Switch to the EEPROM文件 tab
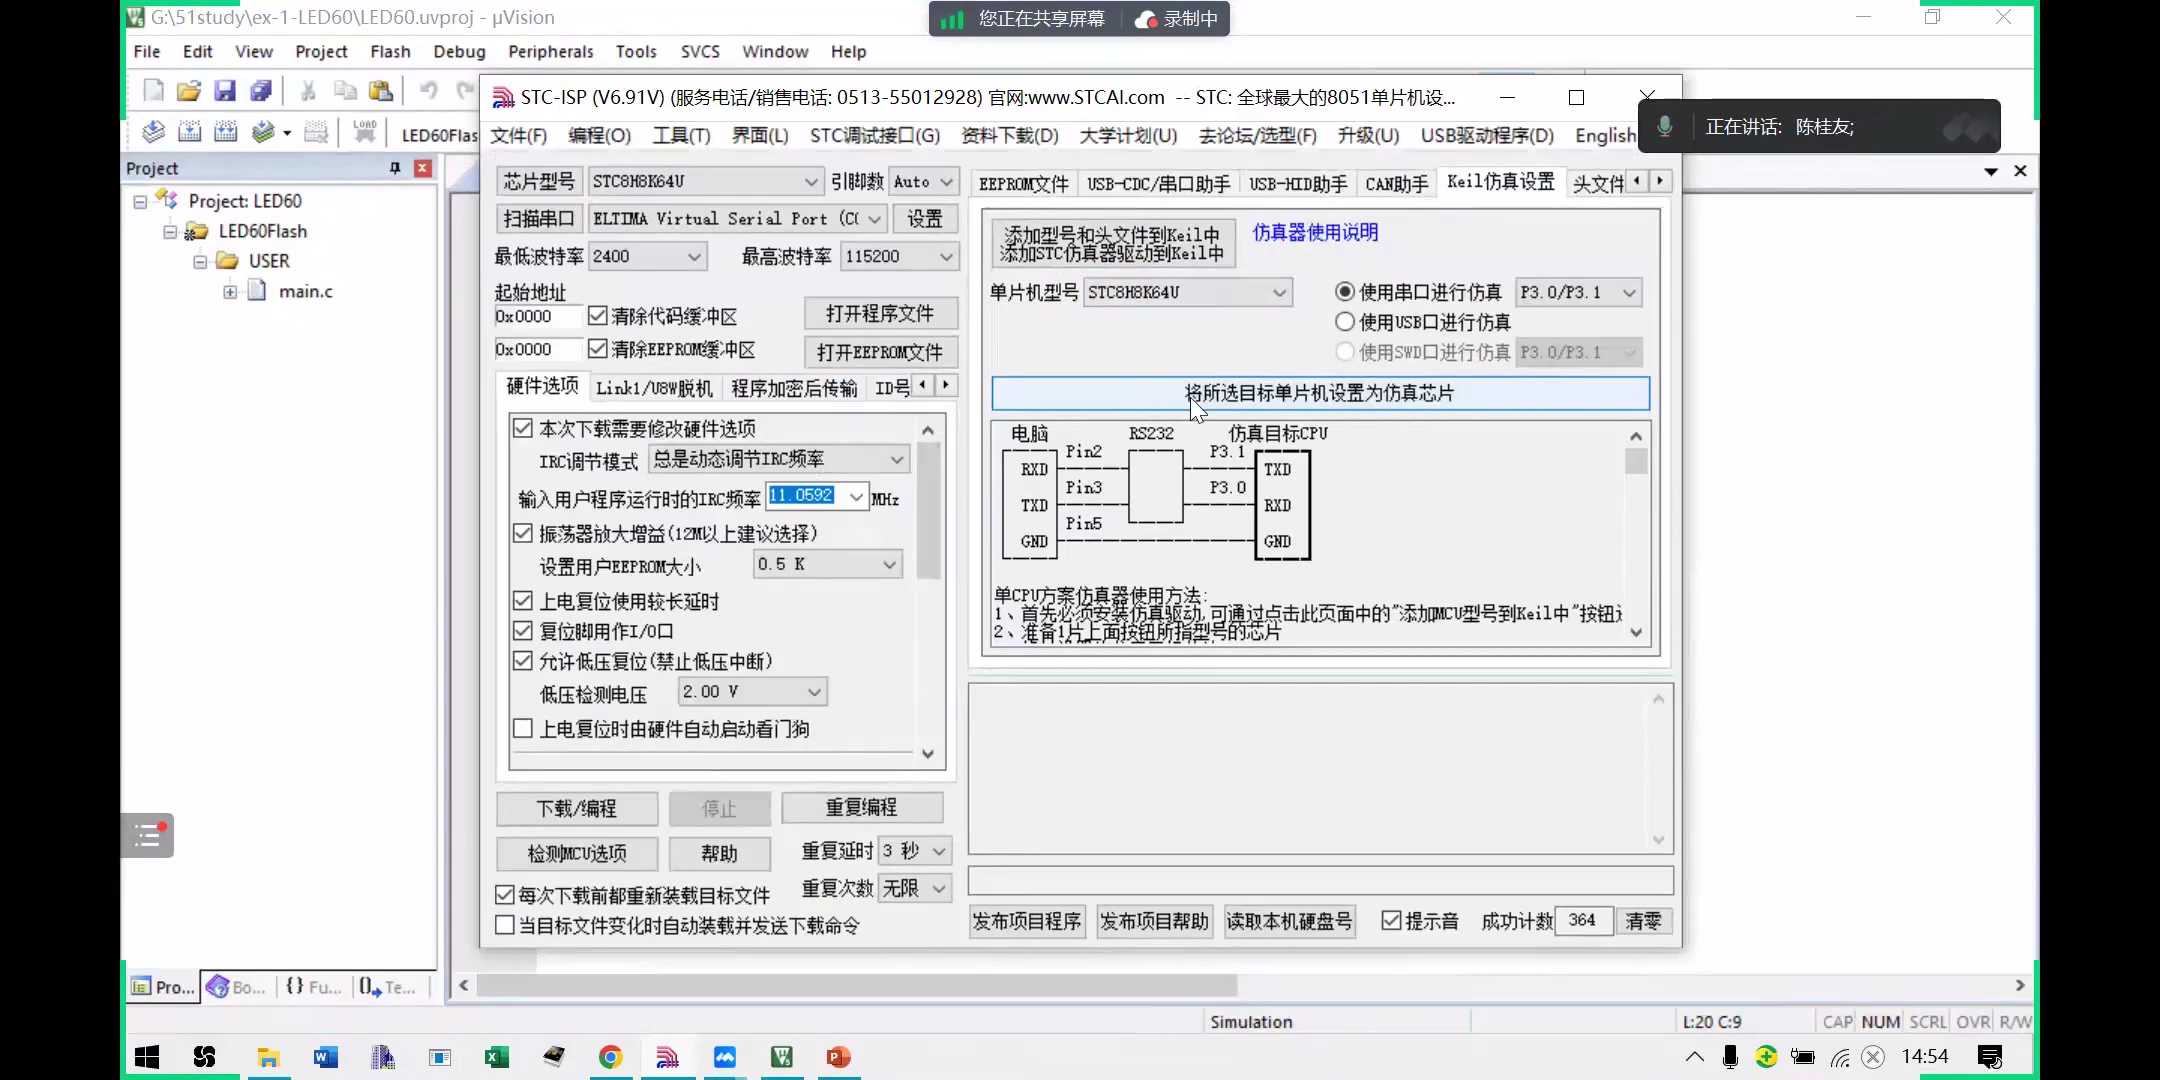 coord(1024,184)
